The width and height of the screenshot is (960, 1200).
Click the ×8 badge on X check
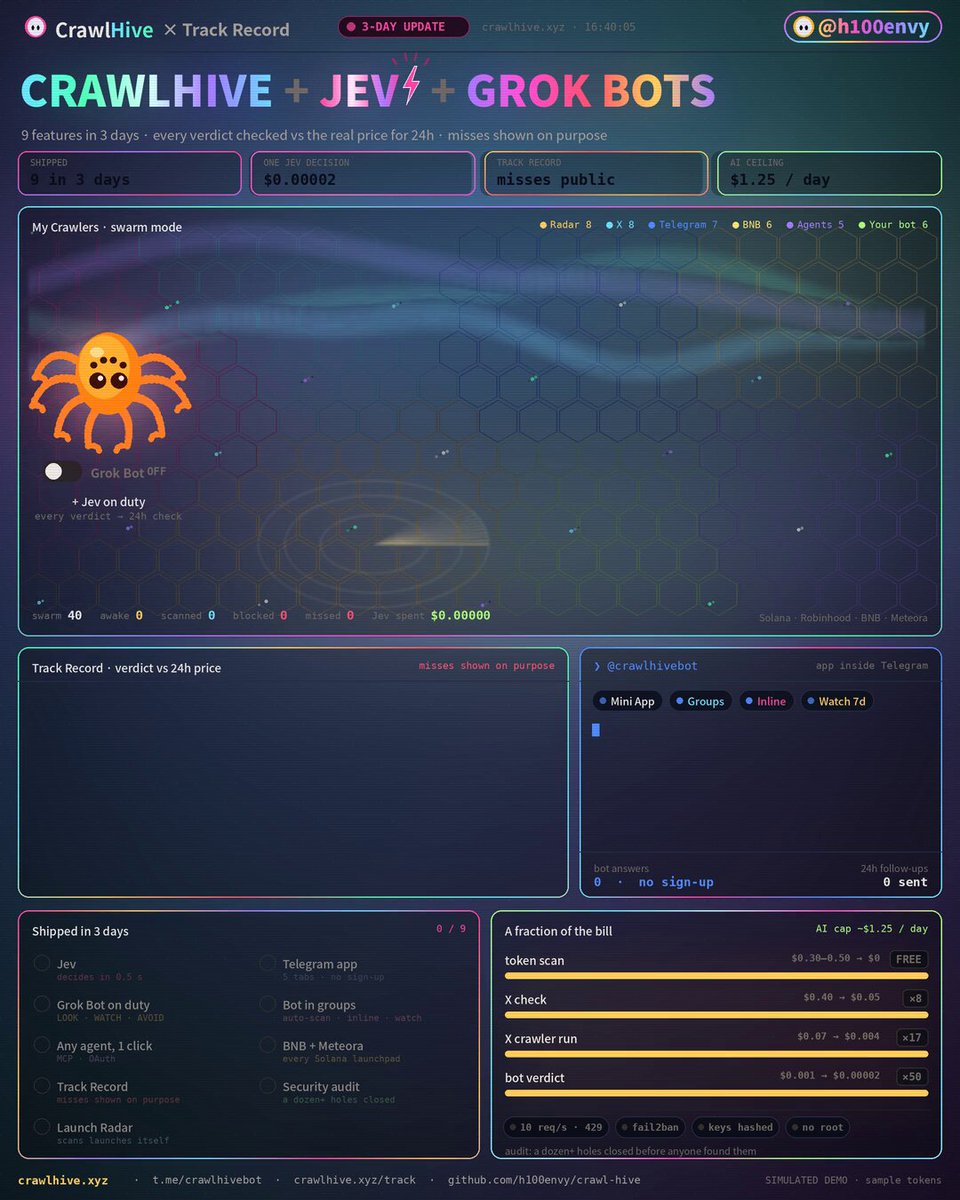click(x=915, y=998)
